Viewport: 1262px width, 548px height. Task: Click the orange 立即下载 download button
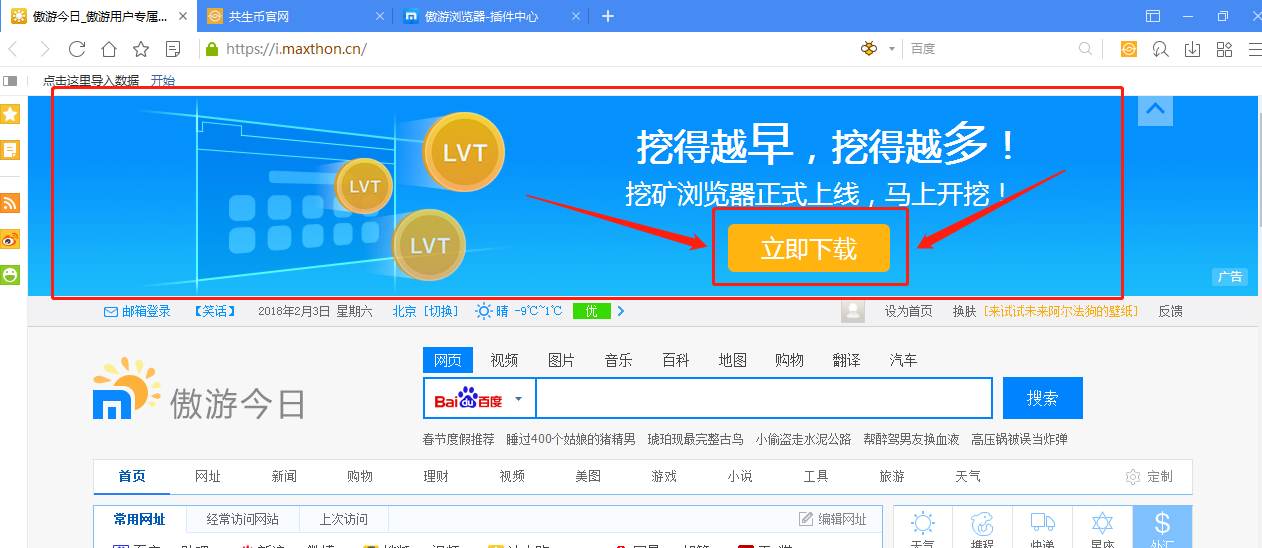(808, 248)
